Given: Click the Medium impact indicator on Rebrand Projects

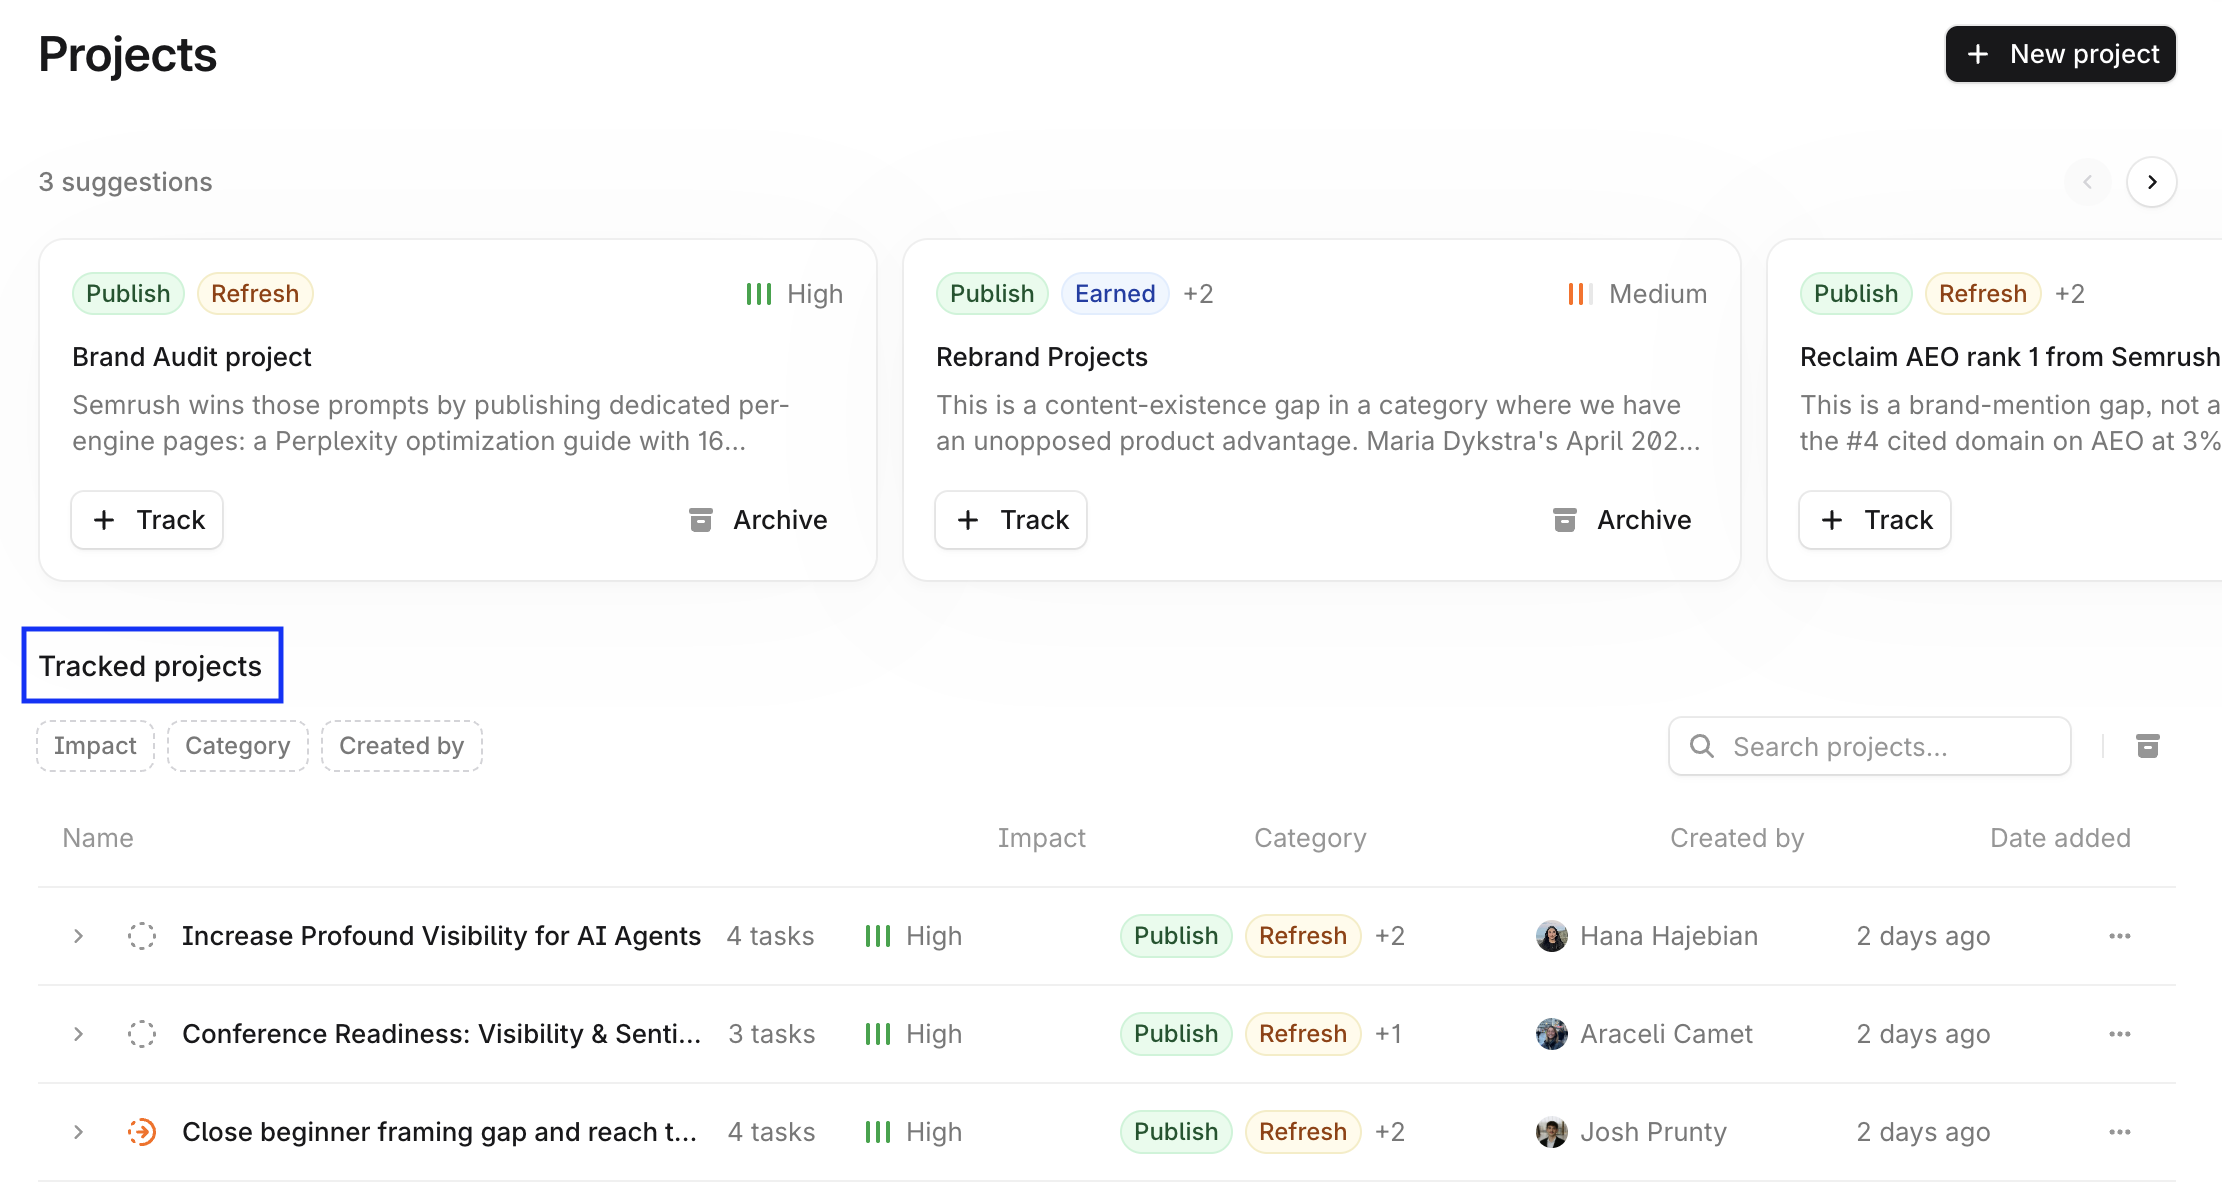Looking at the screenshot, I should [x=1638, y=294].
